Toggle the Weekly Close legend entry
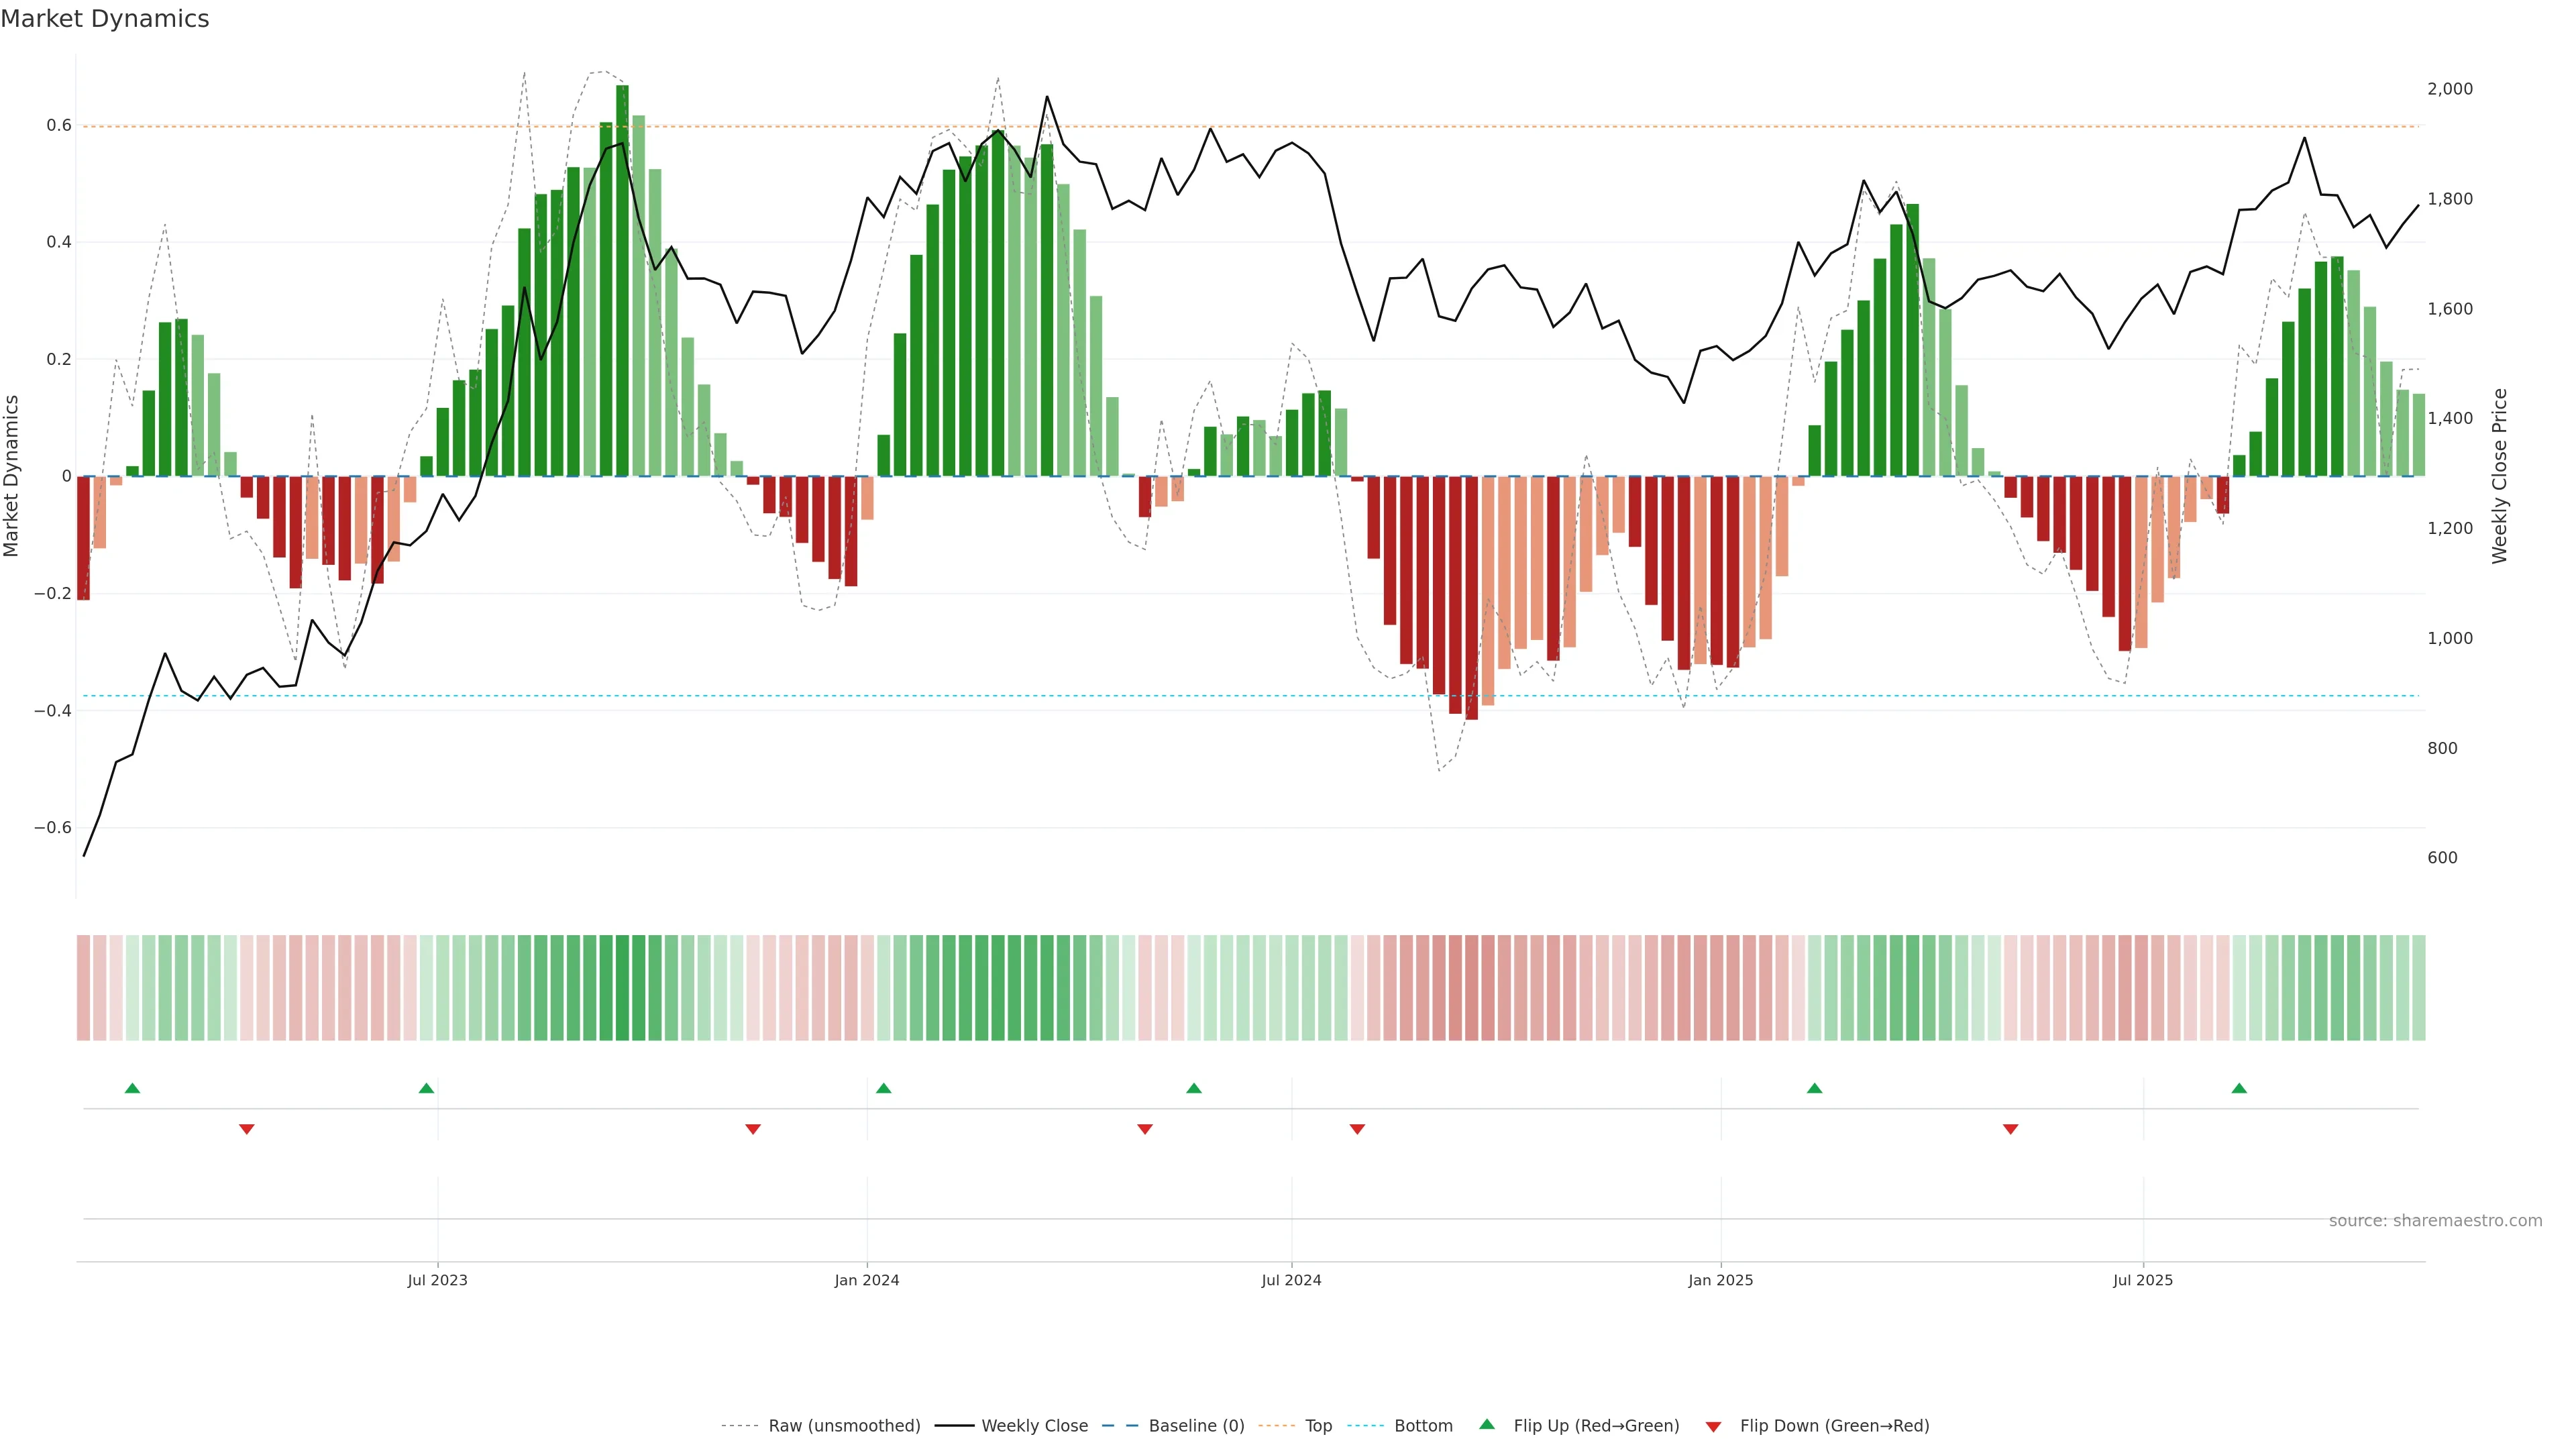 [1034, 1426]
